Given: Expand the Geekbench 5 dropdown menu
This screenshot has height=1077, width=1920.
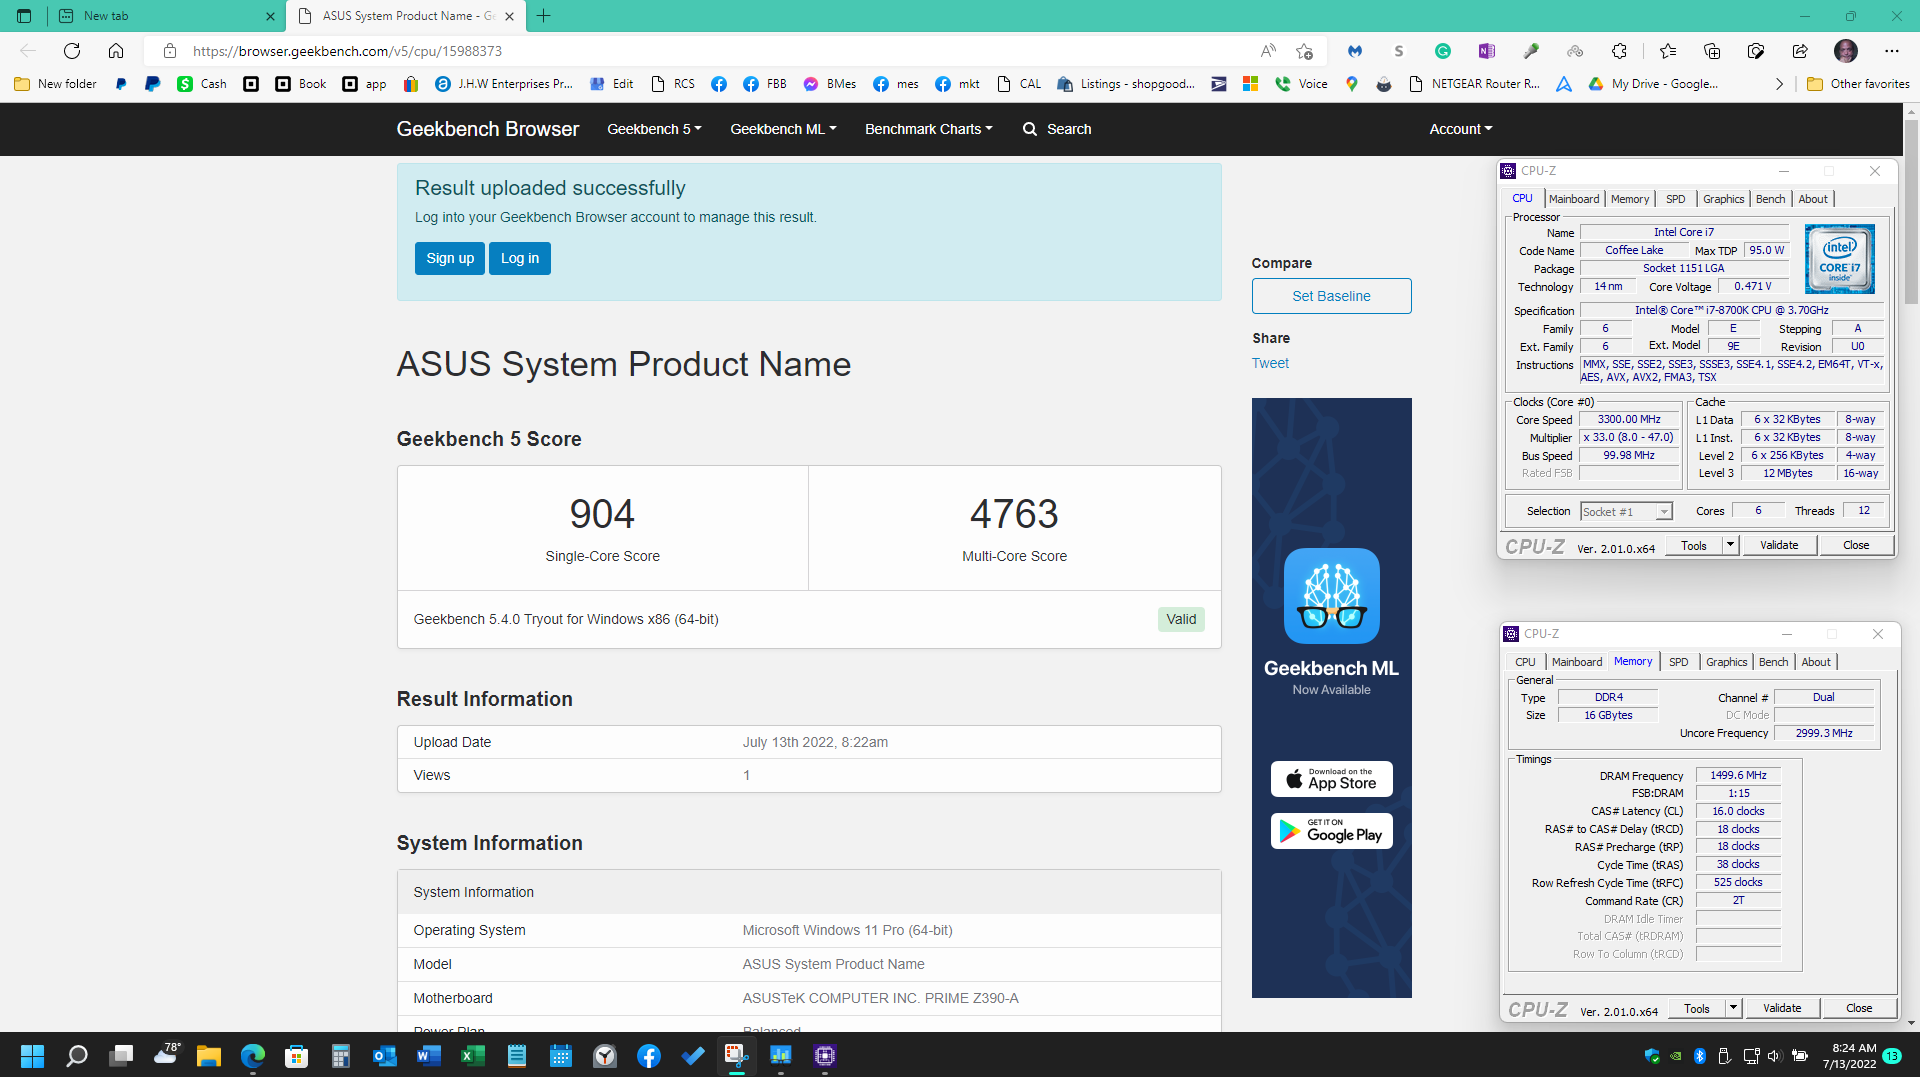Looking at the screenshot, I should tap(654, 129).
